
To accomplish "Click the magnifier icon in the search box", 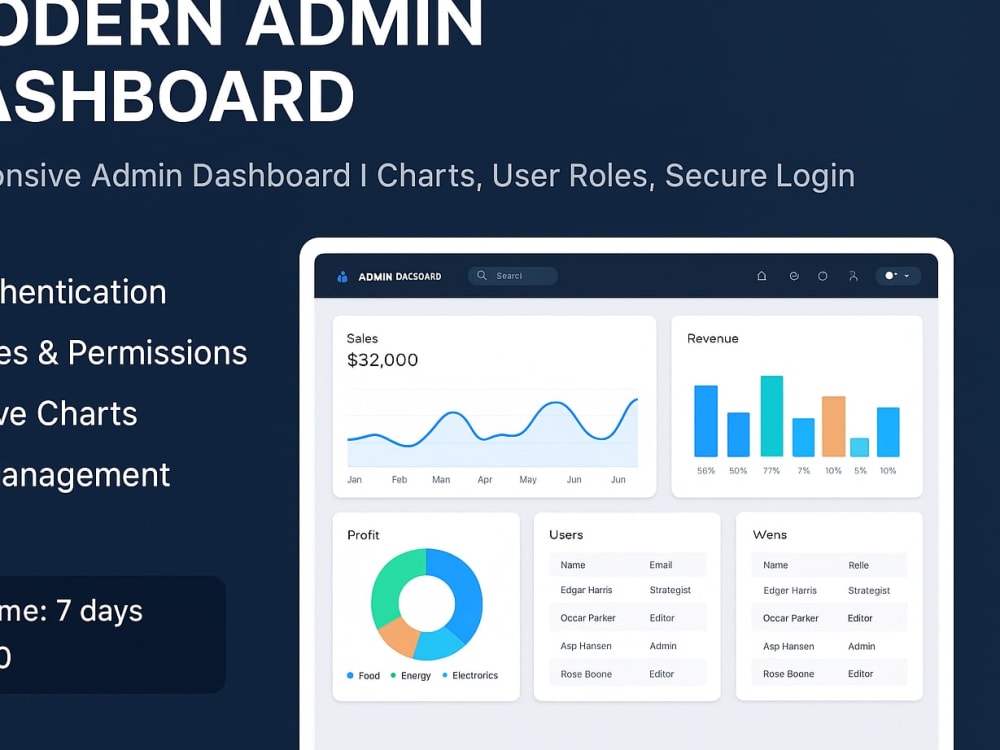I will click(x=482, y=276).
